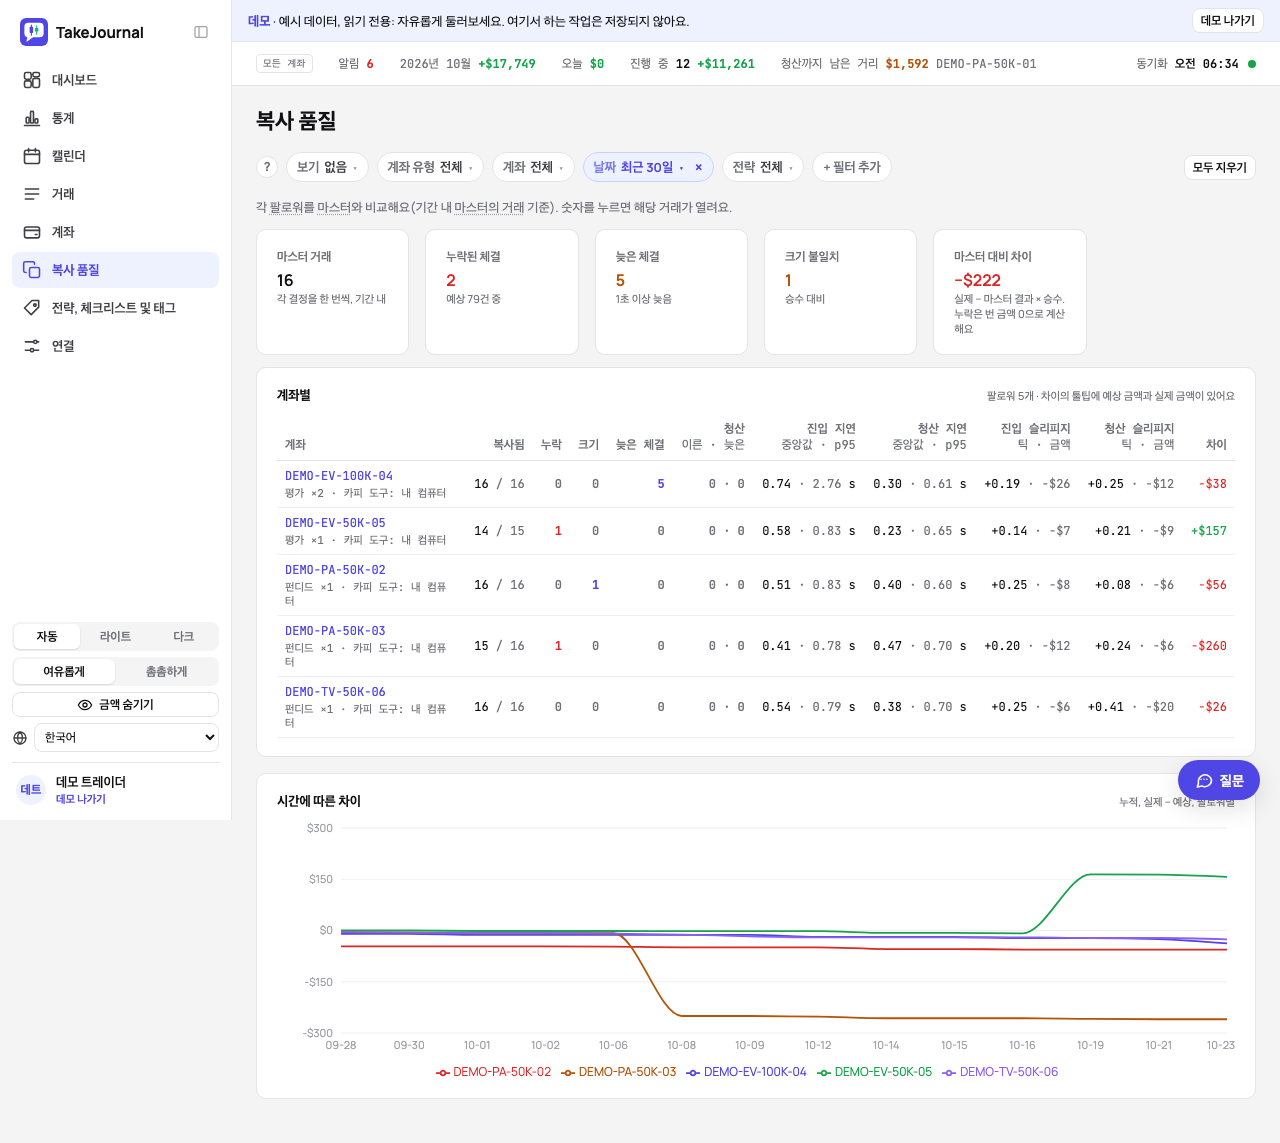Click the 계좌 card icon
The height and width of the screenshot is (1143, 1280).
(x=32, y=232)
